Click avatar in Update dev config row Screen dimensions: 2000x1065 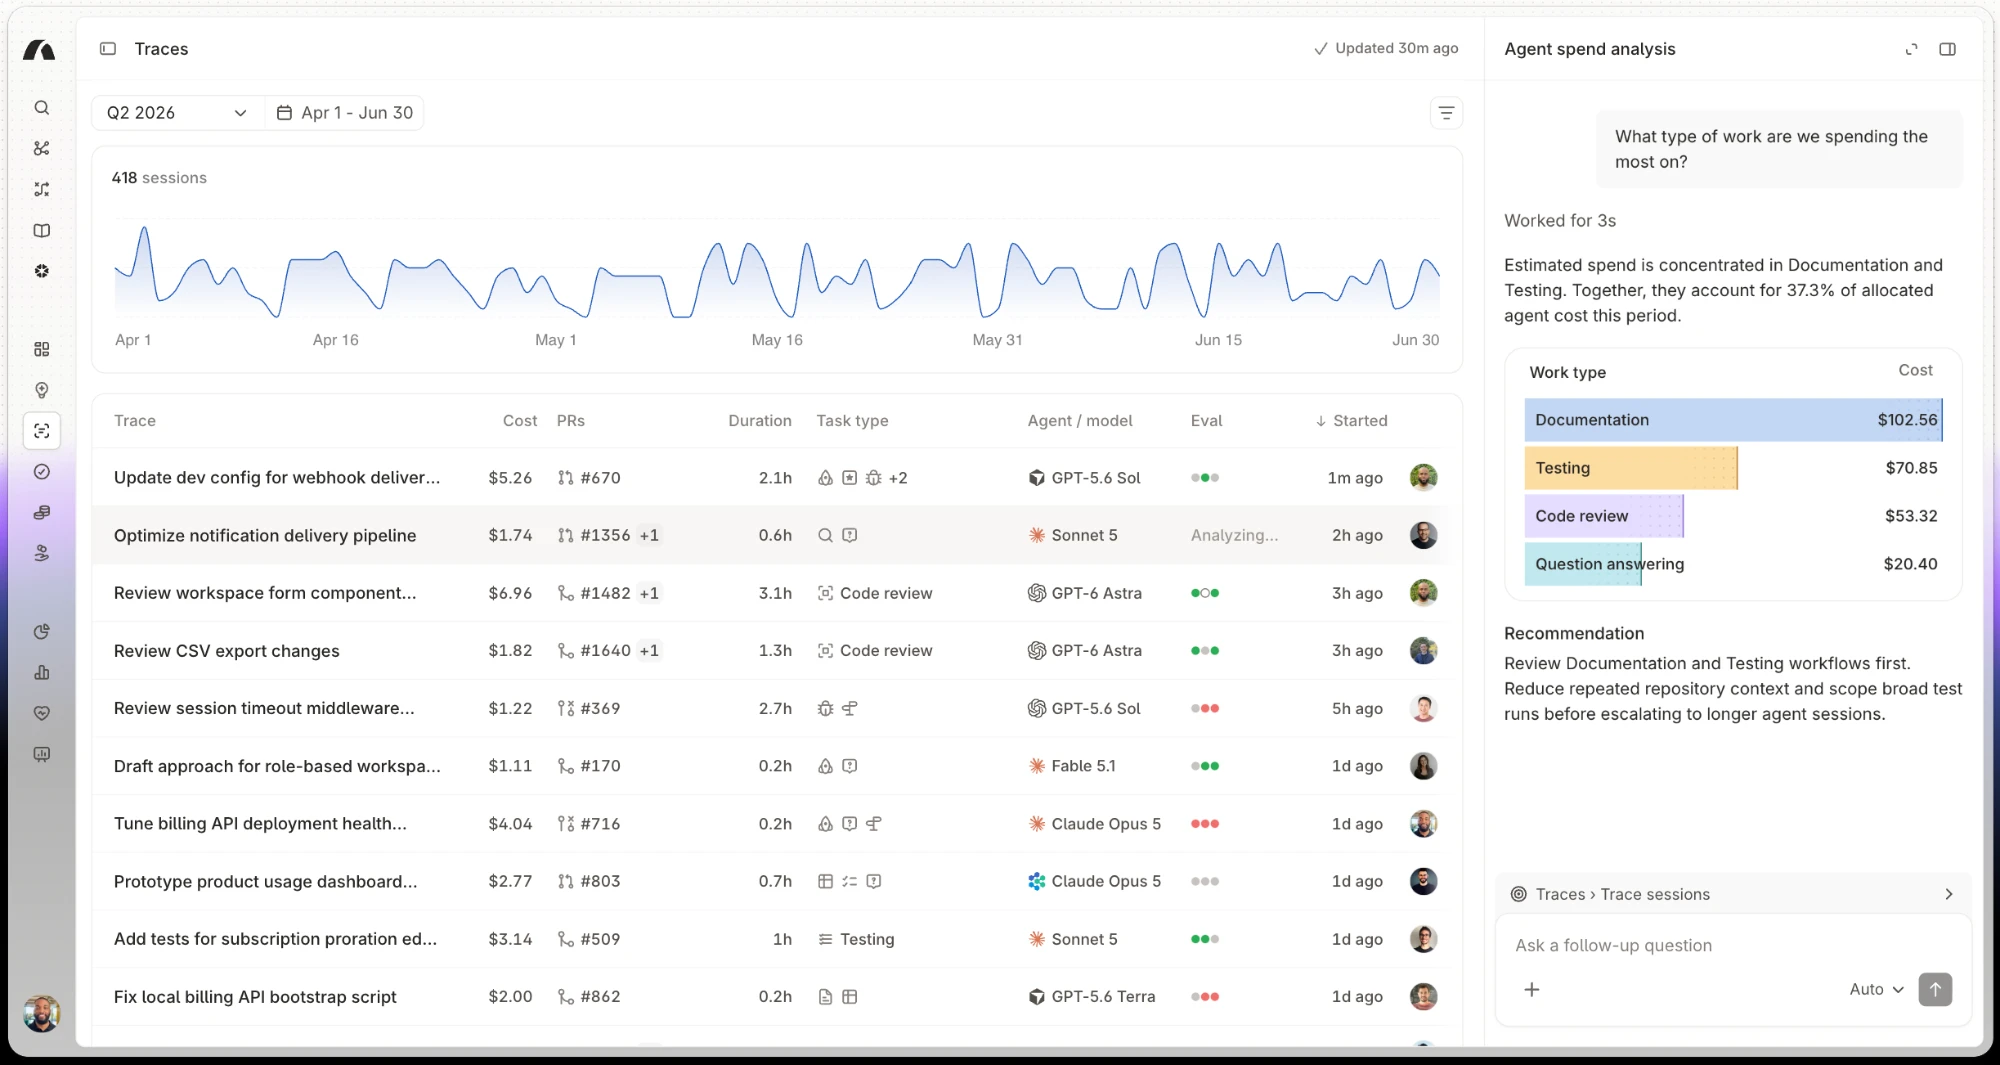point(1423,478)
